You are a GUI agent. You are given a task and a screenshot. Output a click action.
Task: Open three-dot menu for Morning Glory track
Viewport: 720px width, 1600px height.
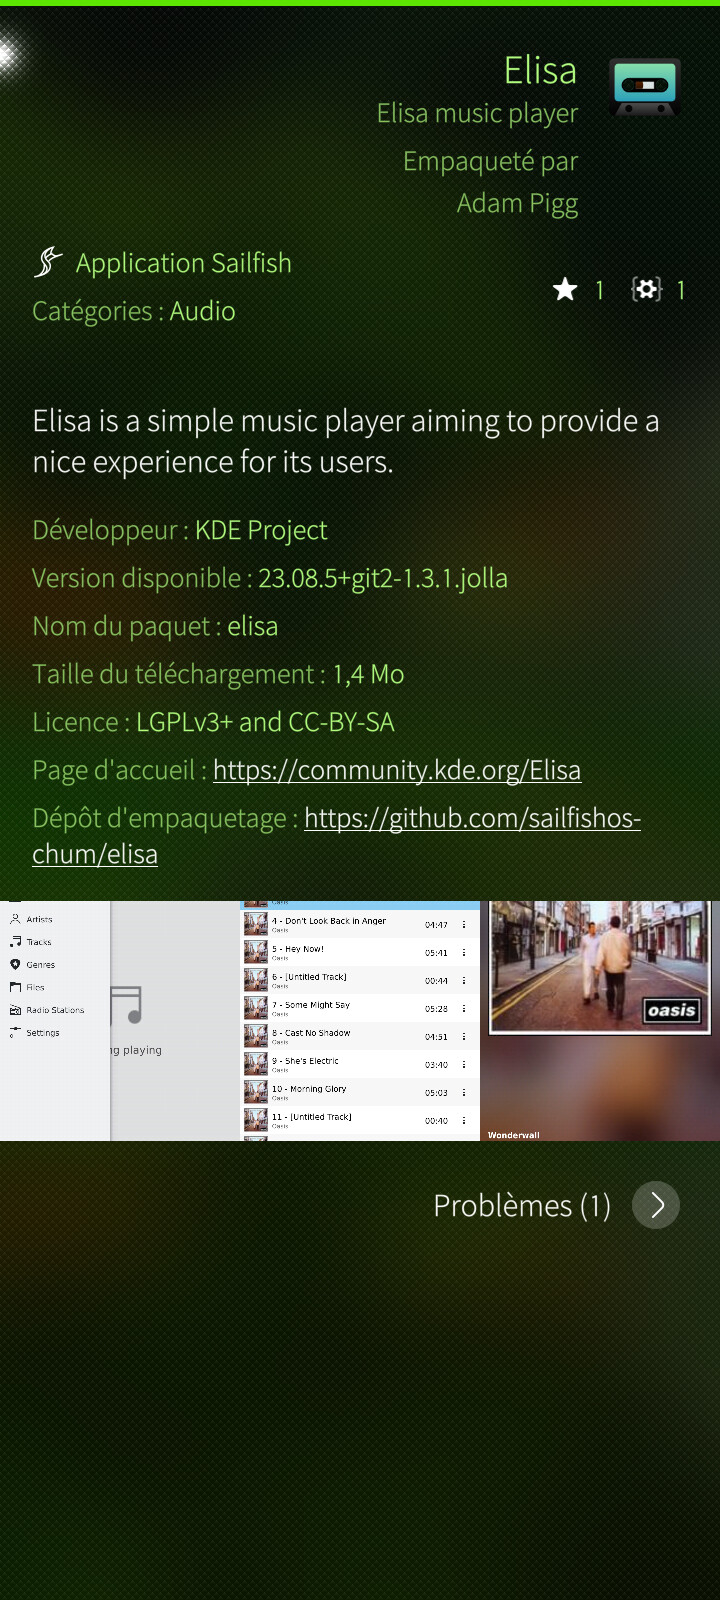(464, 1093)
